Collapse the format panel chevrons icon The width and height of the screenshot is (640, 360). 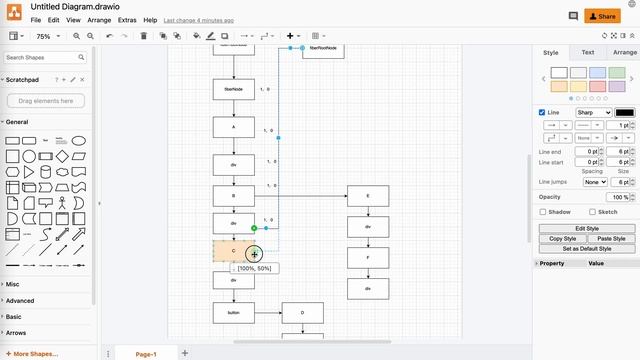[632, 36]
